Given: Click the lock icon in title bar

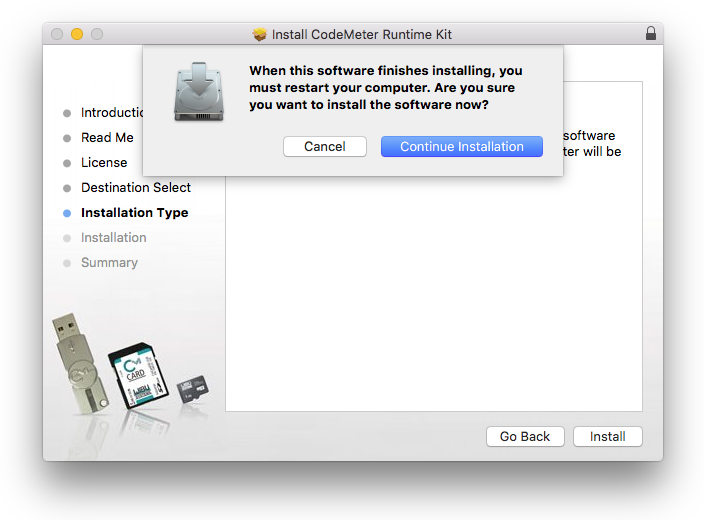Looking at the screenshot, I should coord(651,34).
